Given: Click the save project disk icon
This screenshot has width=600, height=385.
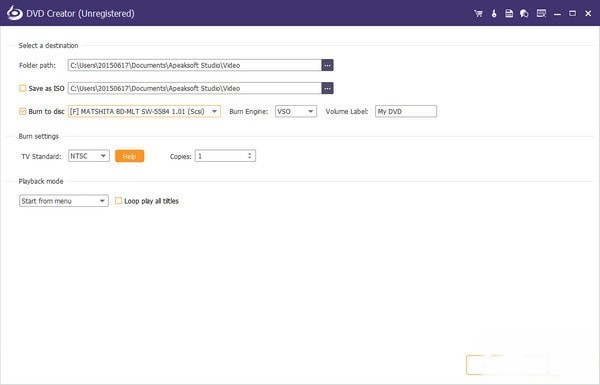Looking at the screenshot, I should coord(509,14).
